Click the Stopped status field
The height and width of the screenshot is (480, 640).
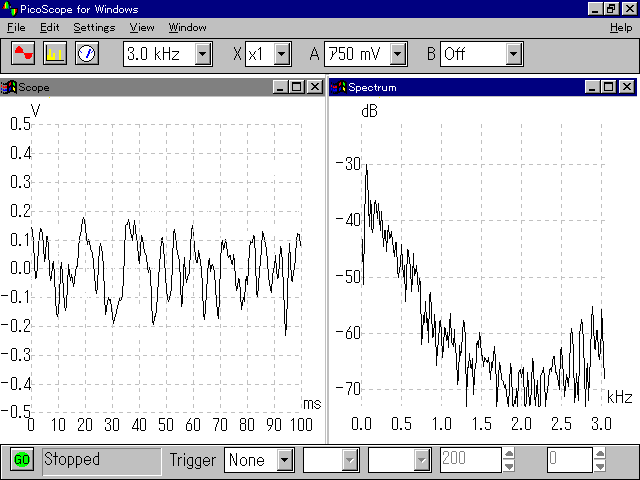tap(102, 461)
